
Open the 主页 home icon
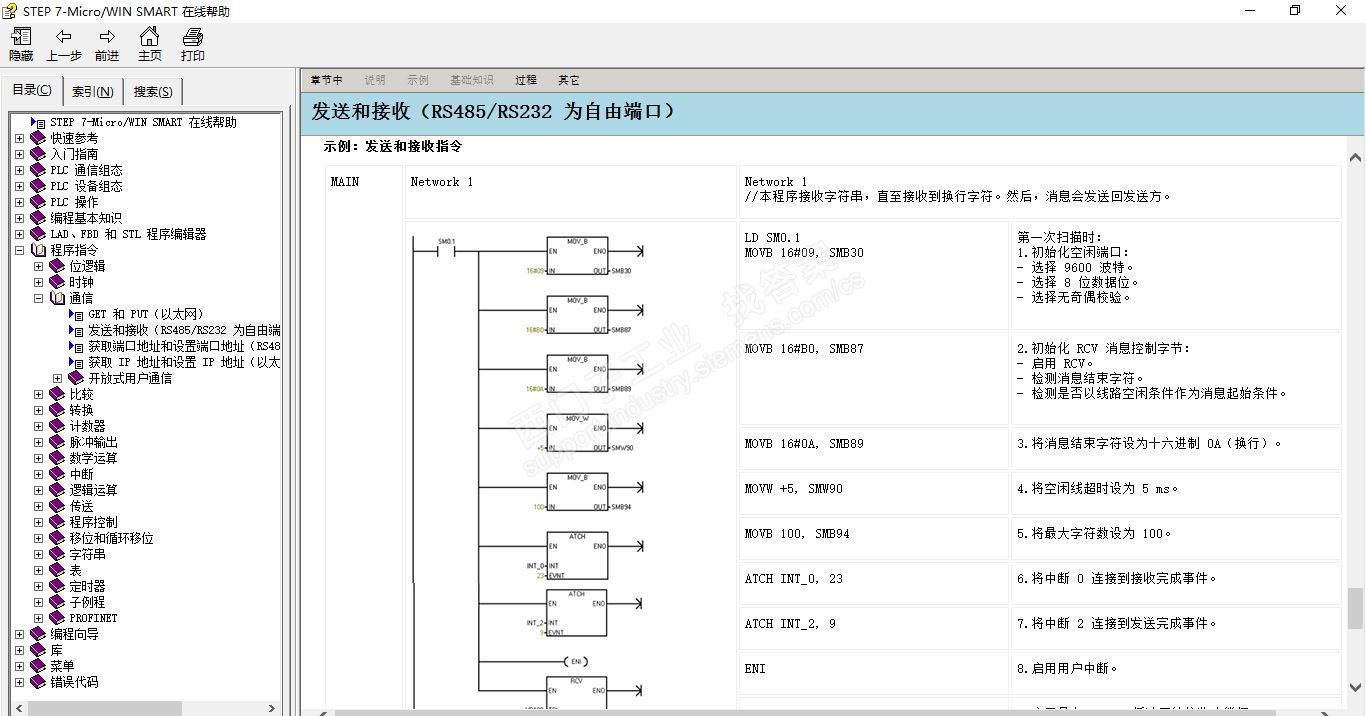149,37
